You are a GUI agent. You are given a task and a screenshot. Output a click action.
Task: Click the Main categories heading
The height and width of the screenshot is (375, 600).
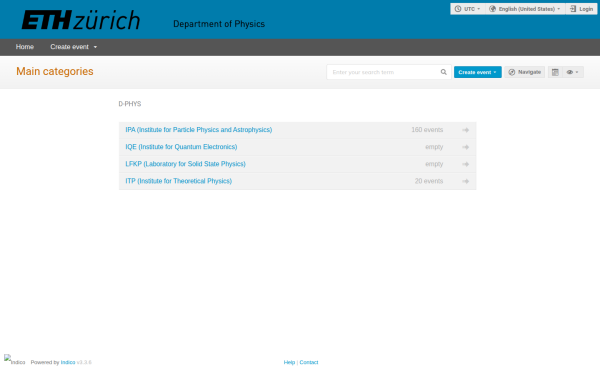point(55,71)
